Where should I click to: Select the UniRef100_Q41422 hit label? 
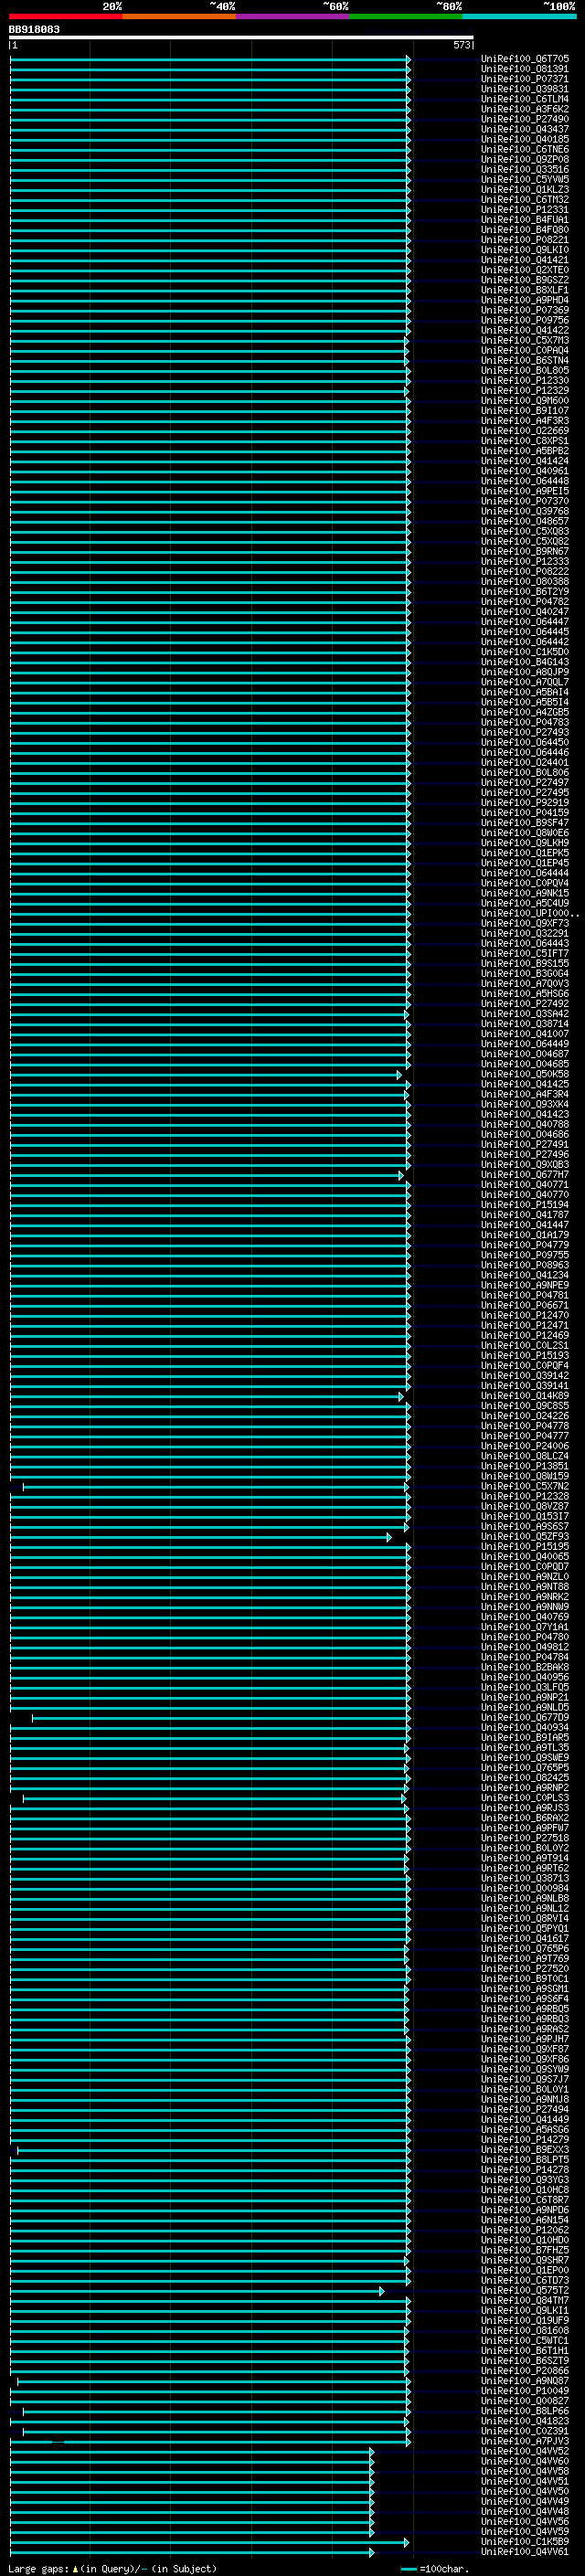click(525, 330)
